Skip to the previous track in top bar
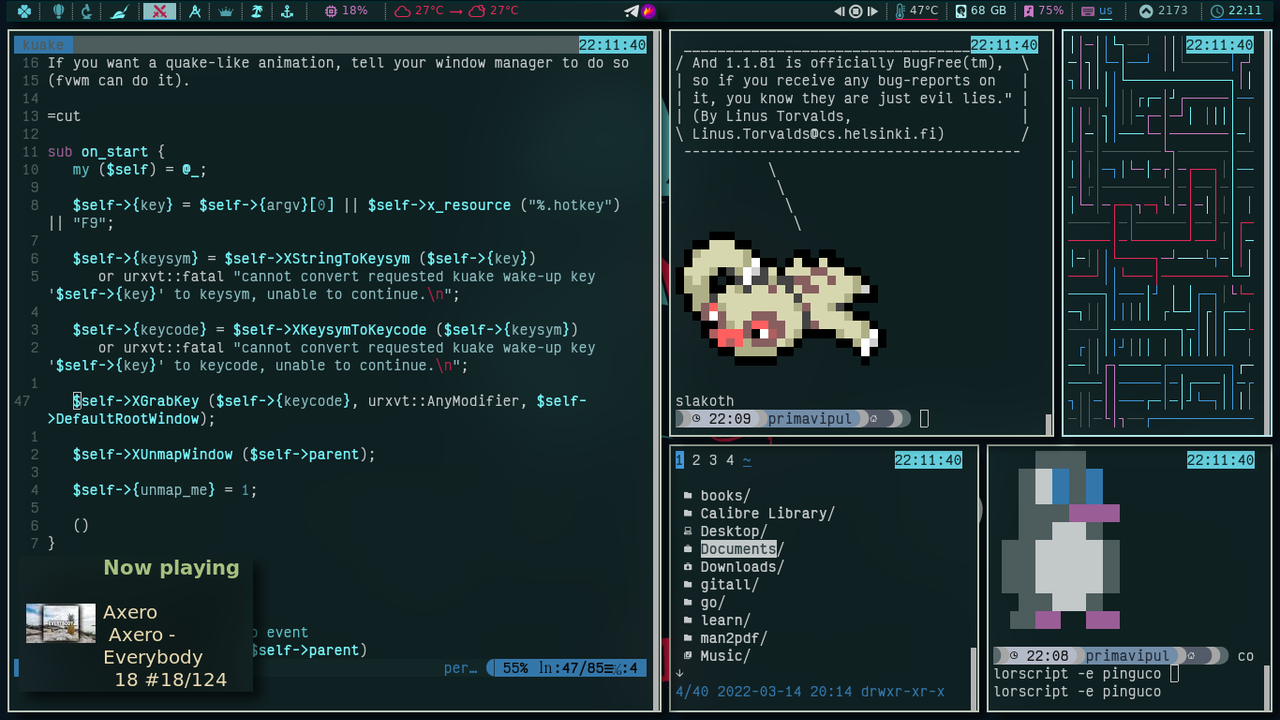1280x720 pixels. (840, 11)
